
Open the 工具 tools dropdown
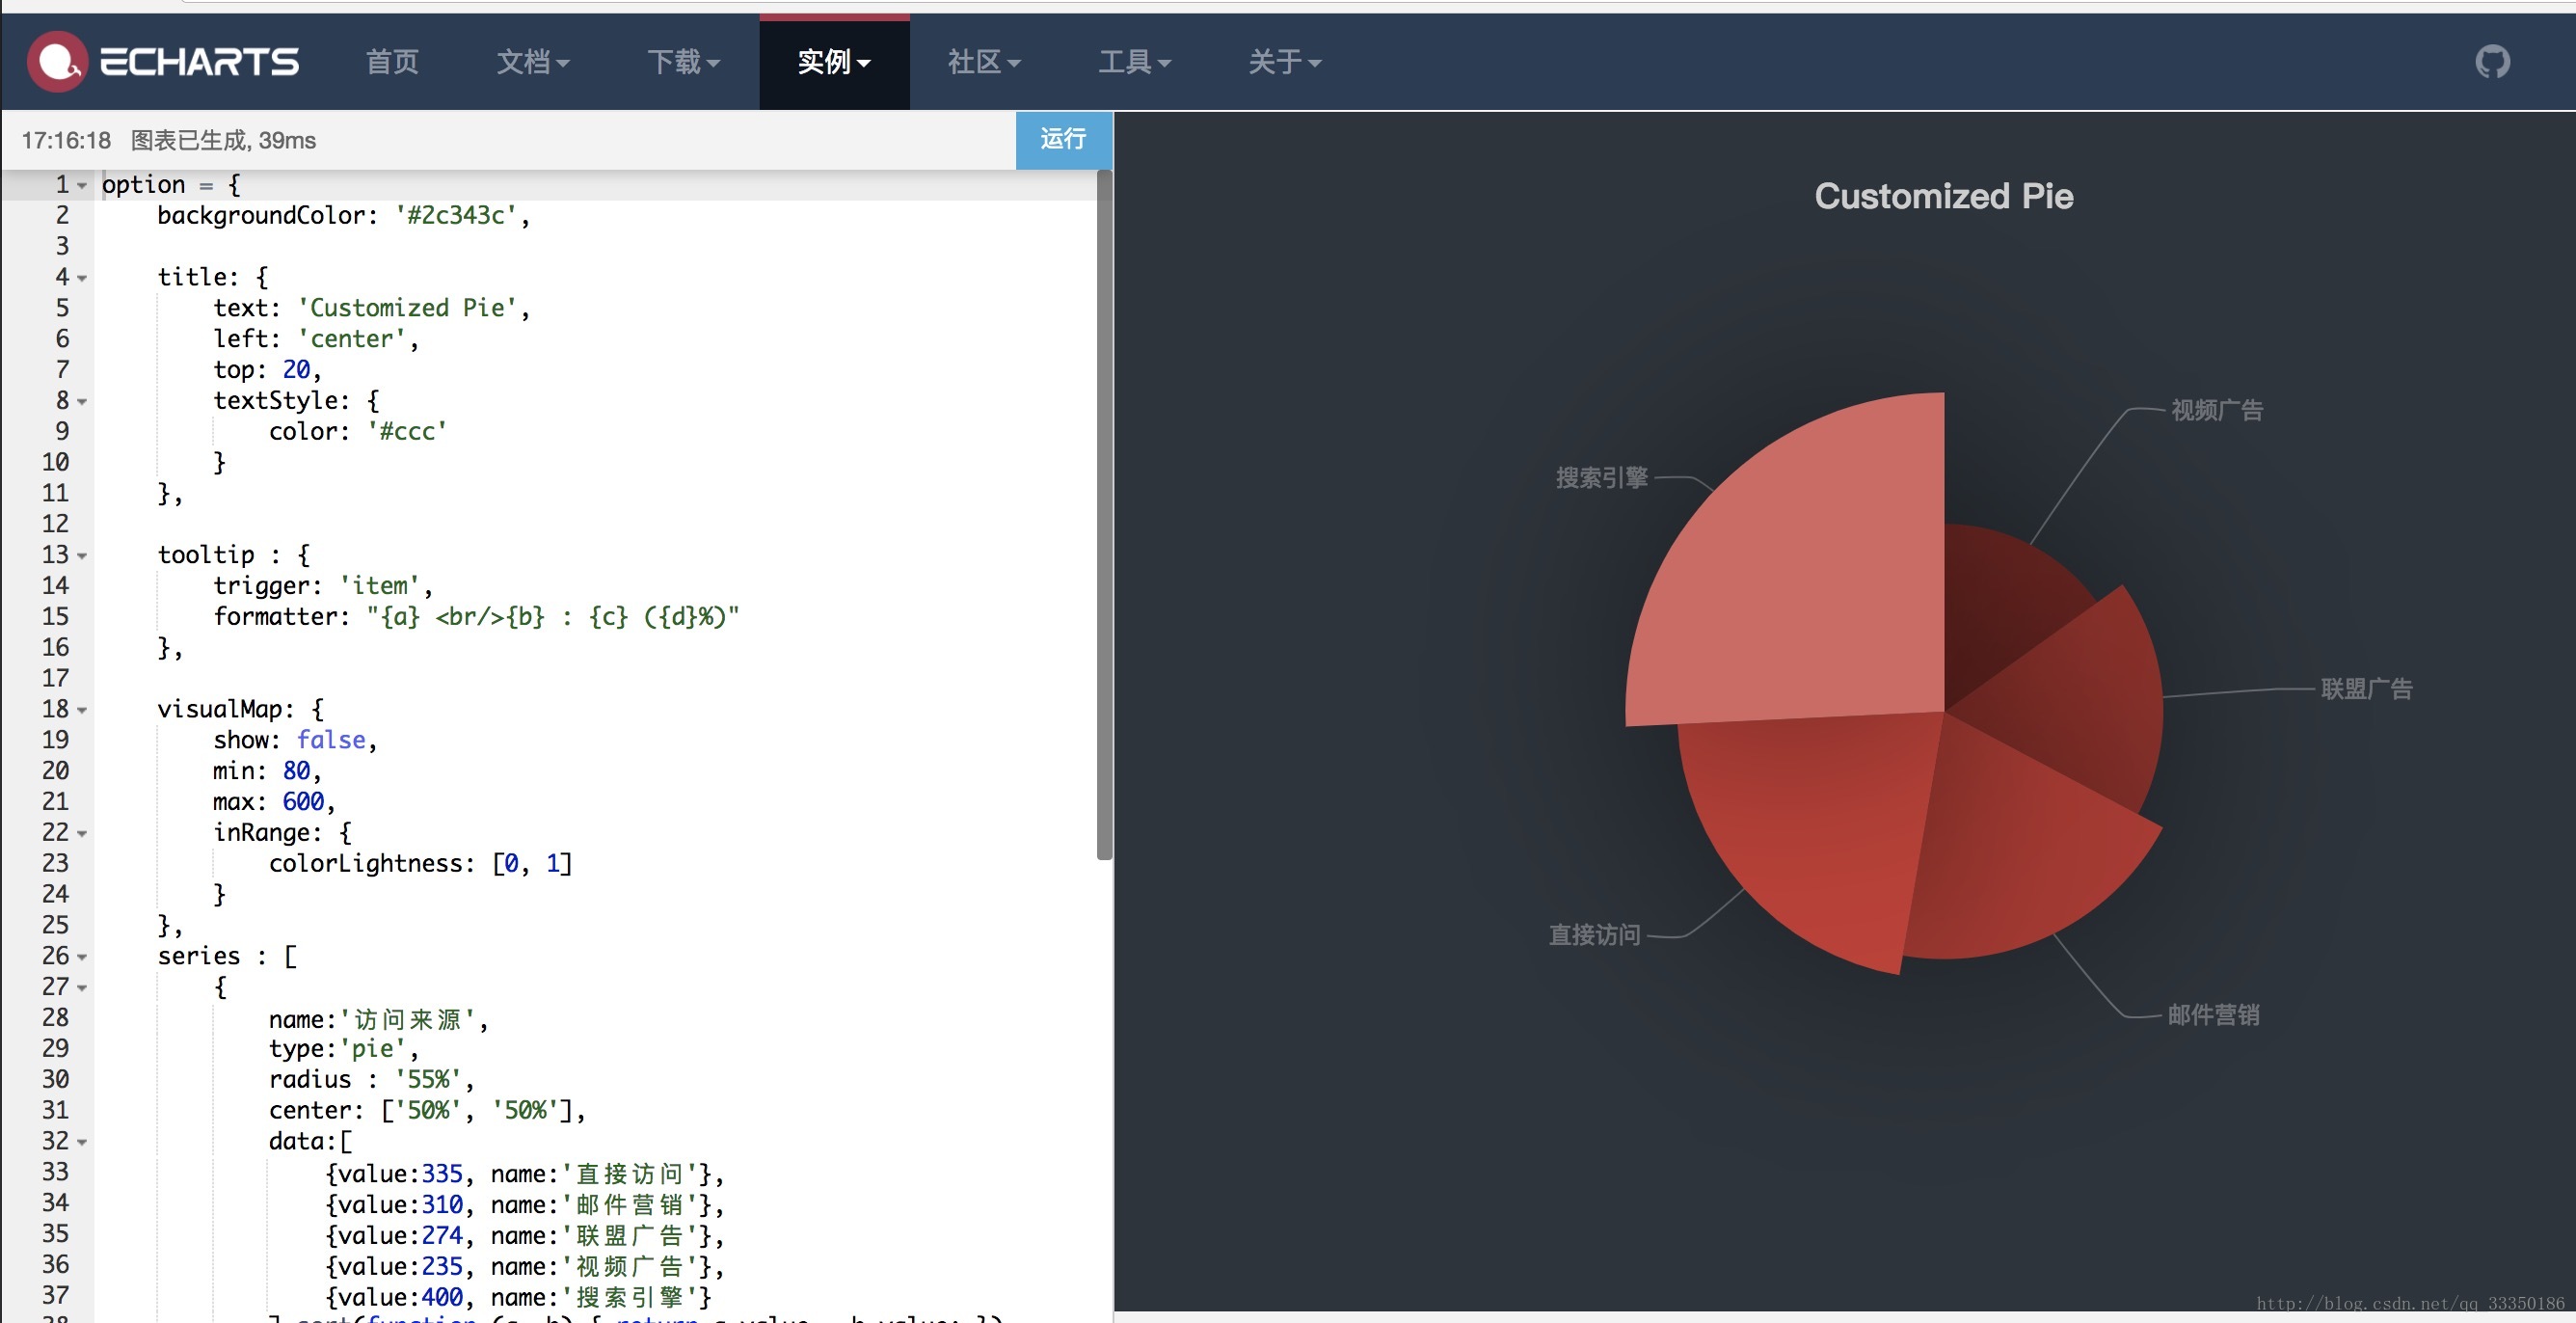click(x=1134, y=62)
